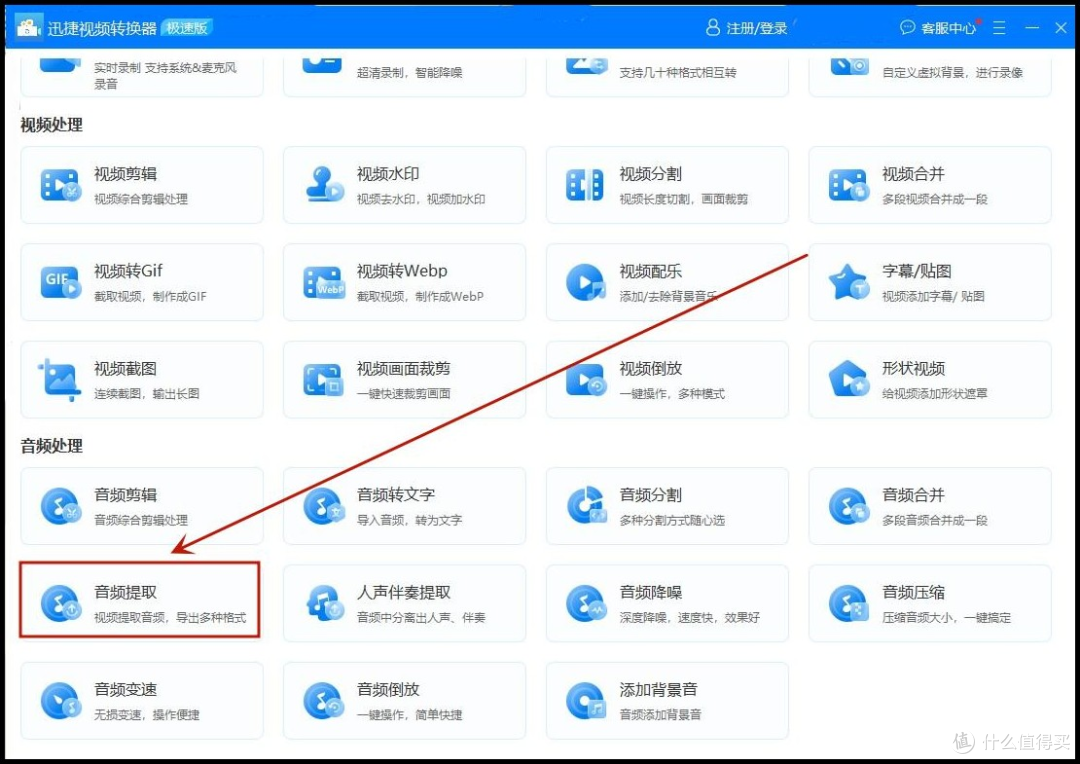The height and width of the screenshot is (764, 1080).
Task: Select the 视频截图 screenshot icon
Action: (60, 379)
